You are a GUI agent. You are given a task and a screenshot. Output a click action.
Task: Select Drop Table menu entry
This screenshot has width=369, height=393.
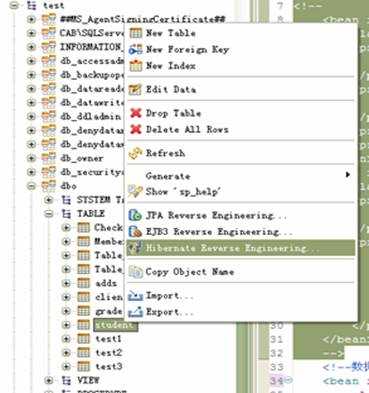tap(240, 113)
